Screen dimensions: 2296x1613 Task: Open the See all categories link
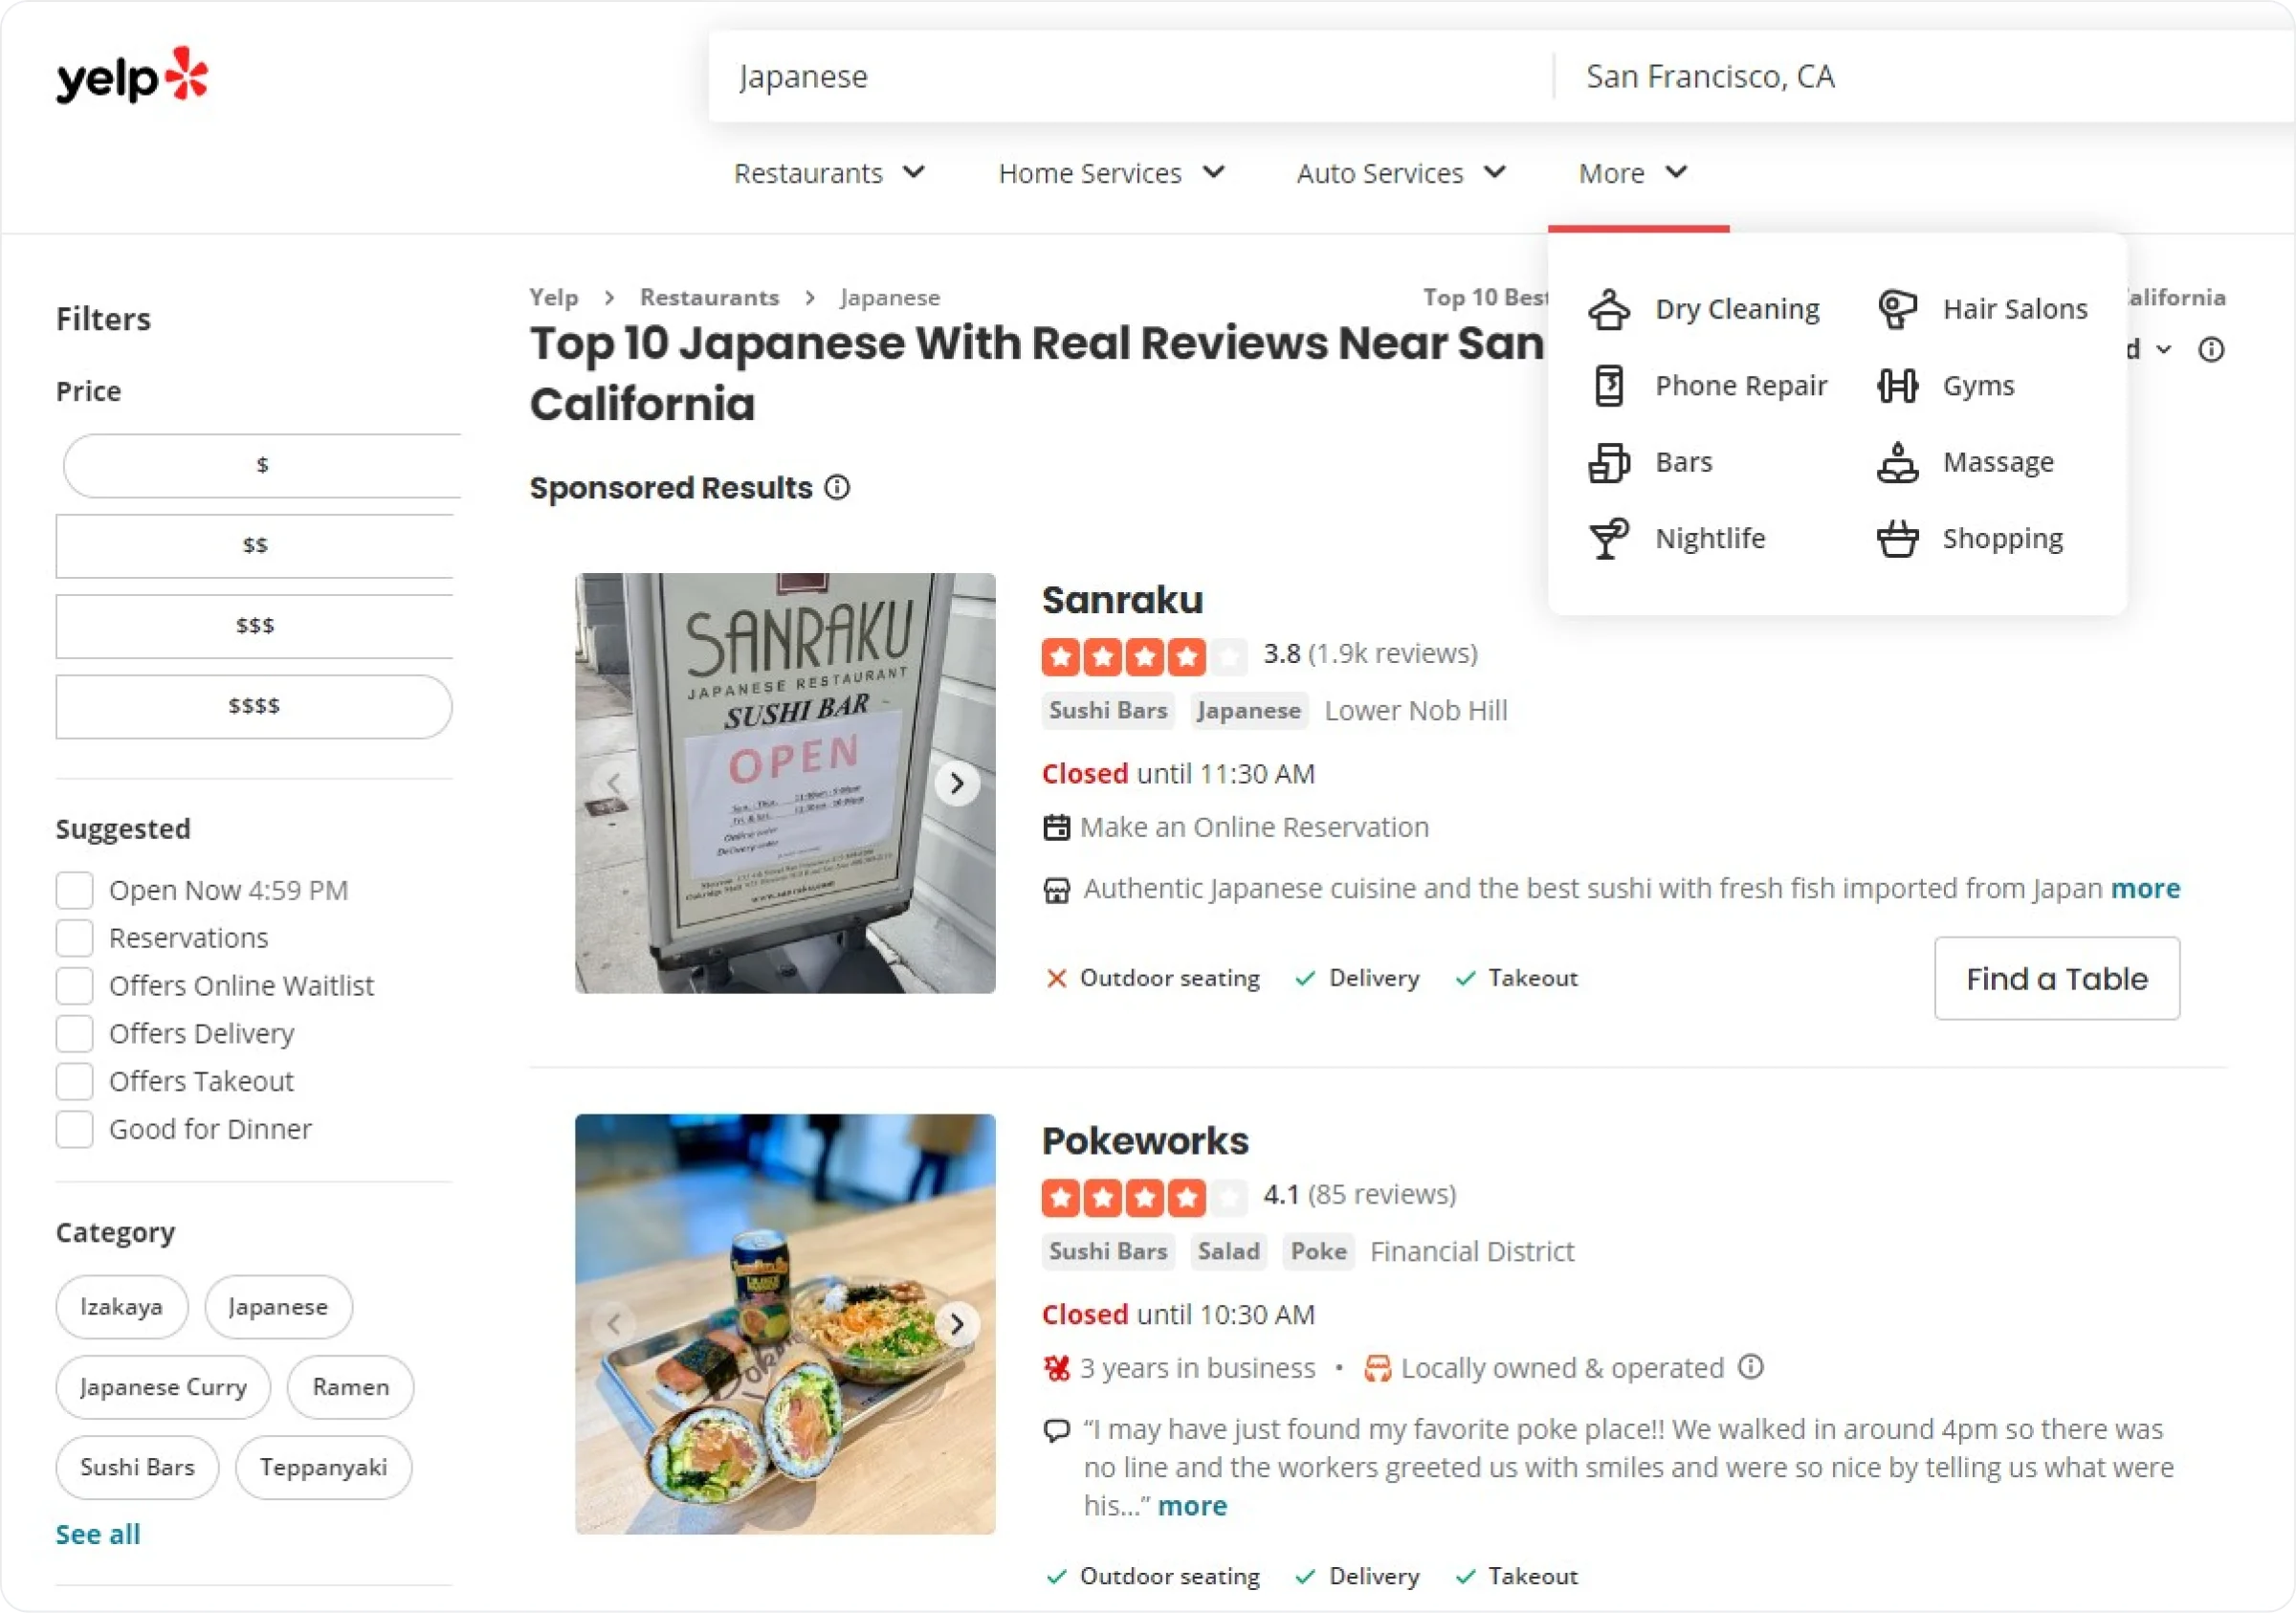pyautogui.click(x=98, y=1535)
